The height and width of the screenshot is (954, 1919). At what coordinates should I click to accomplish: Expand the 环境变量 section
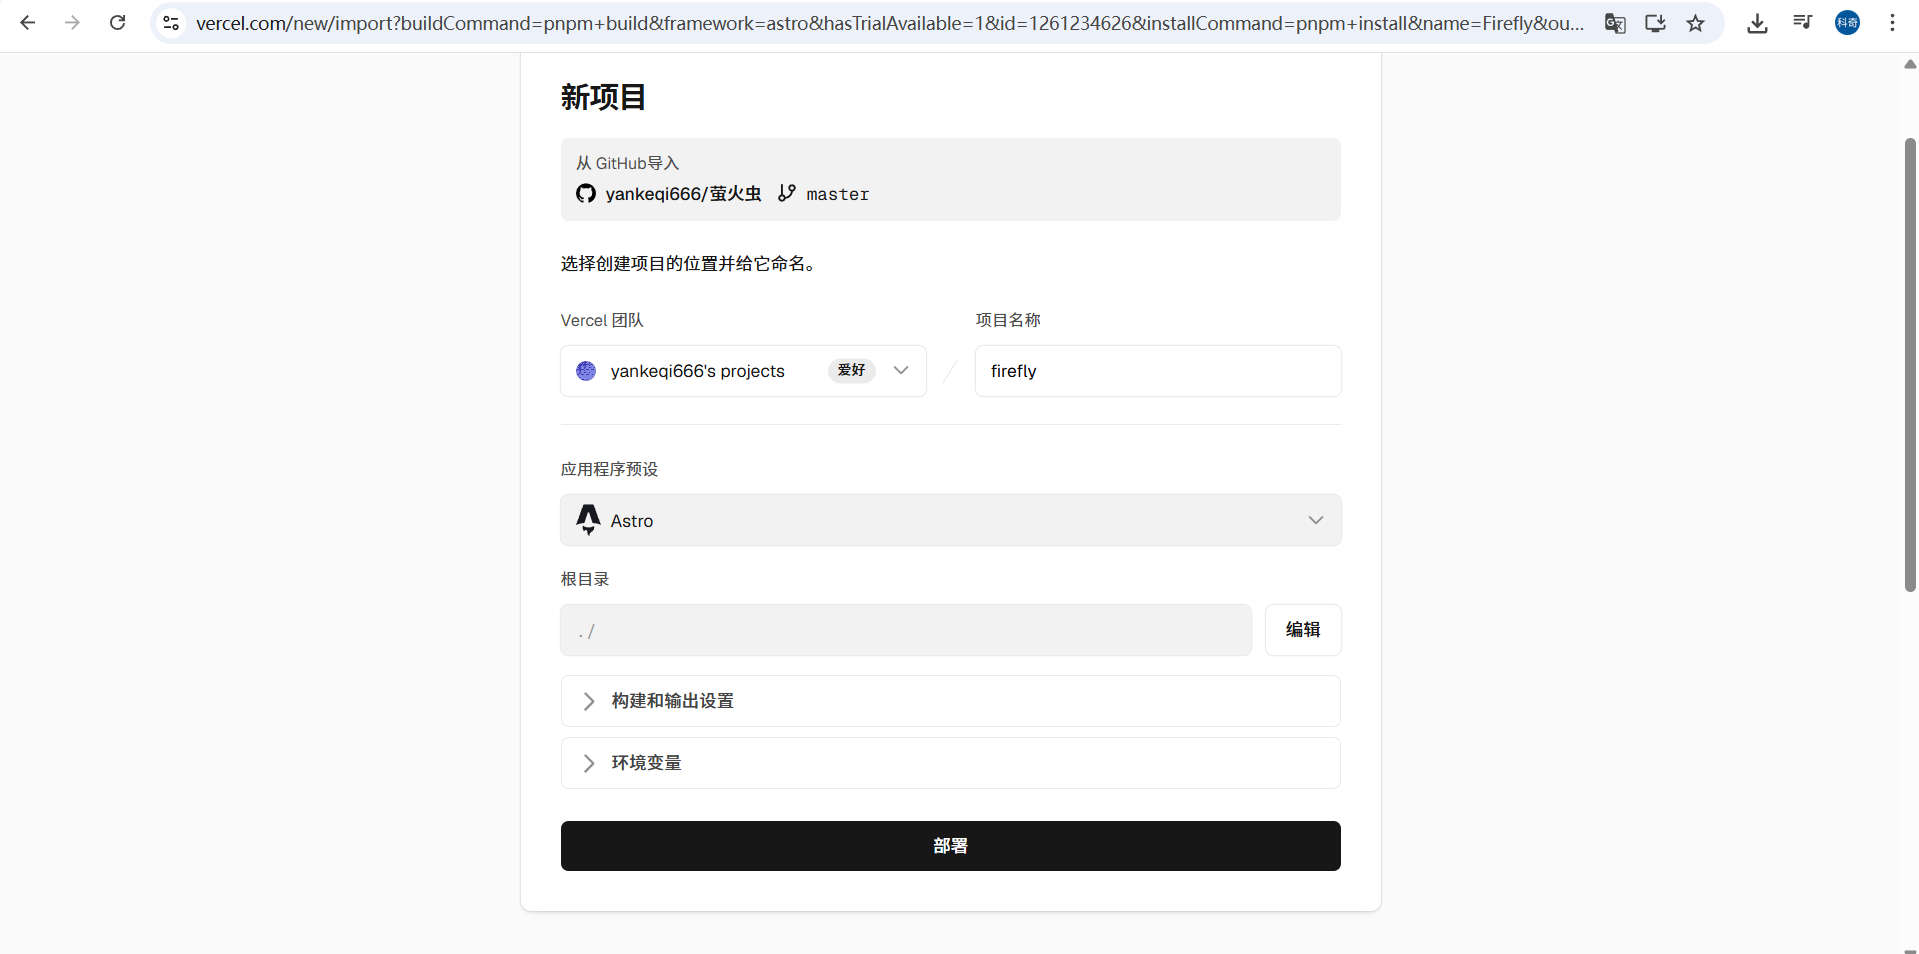(x=951, y=763)
